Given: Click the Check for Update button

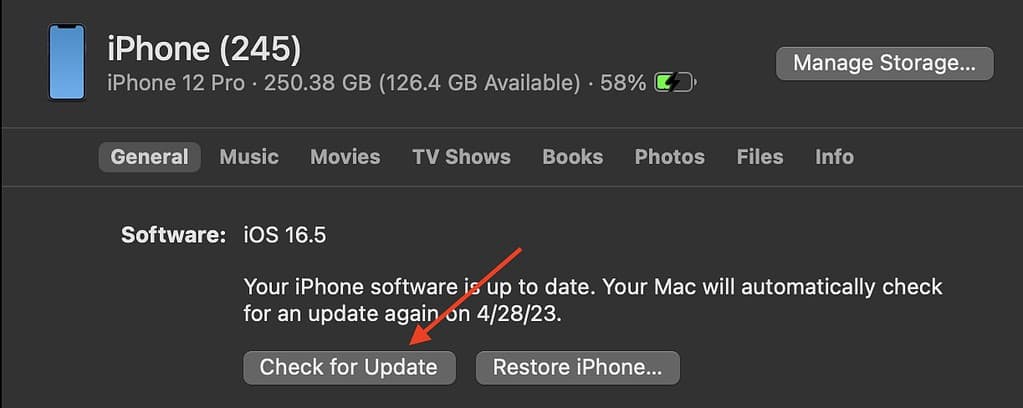Looking at the screenshot, I should [349, 367].
